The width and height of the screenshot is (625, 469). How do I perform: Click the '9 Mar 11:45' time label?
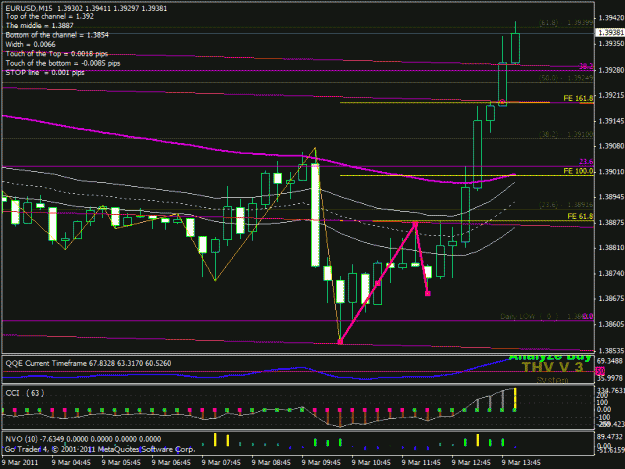tap(421, 463)
